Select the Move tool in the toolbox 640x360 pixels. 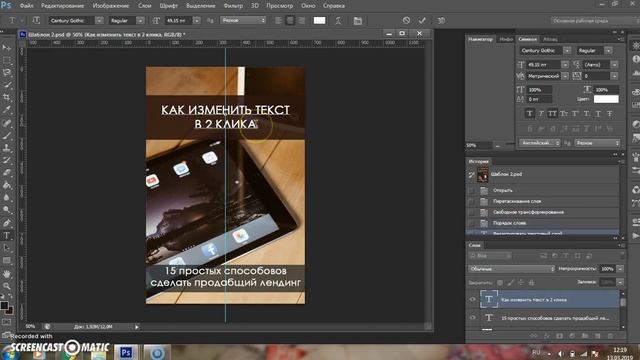pyautogui.click(x=7, y=48)
